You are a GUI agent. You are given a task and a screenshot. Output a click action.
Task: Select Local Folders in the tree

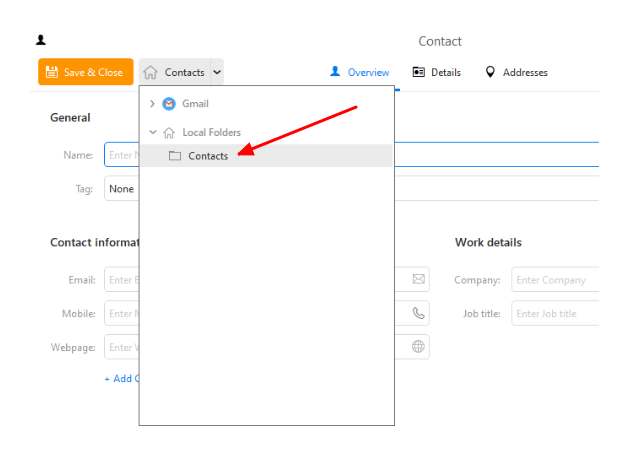pyautogui.click(x=211, y=132)
